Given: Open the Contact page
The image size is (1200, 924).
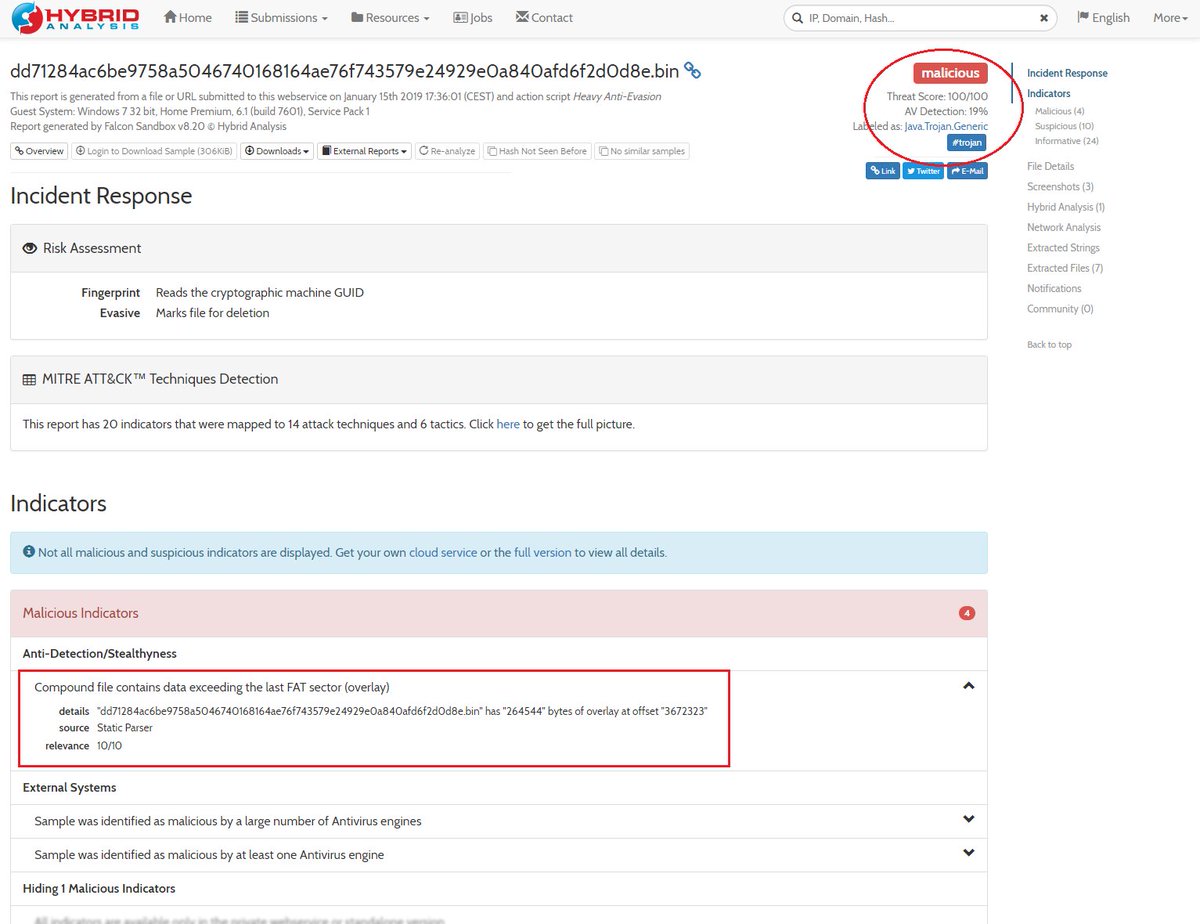Looking at the screenshot, I should coord(544,18).
